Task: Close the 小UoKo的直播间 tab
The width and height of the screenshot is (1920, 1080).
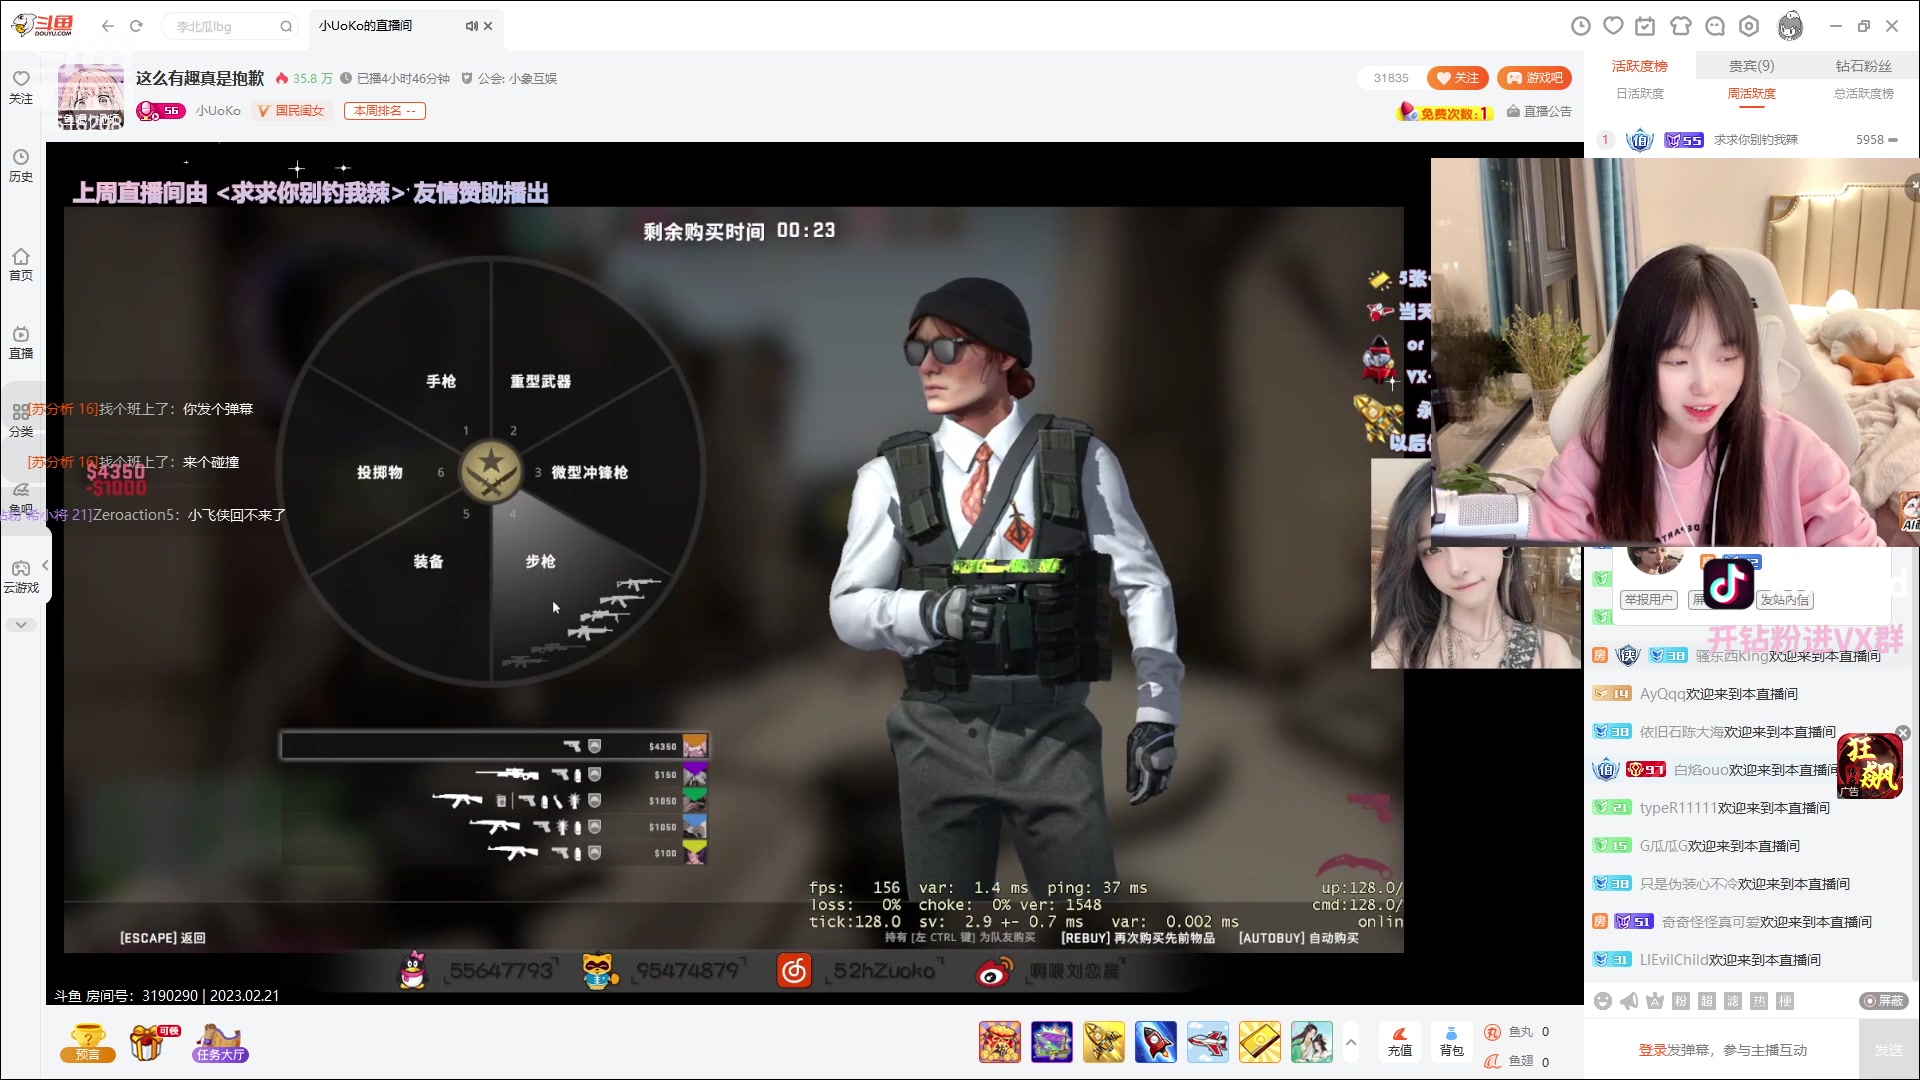Action: (488, 26)
